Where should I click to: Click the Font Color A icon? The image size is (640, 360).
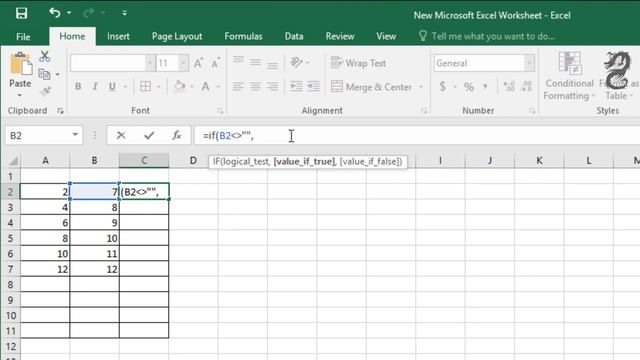[x=205, y=86]
